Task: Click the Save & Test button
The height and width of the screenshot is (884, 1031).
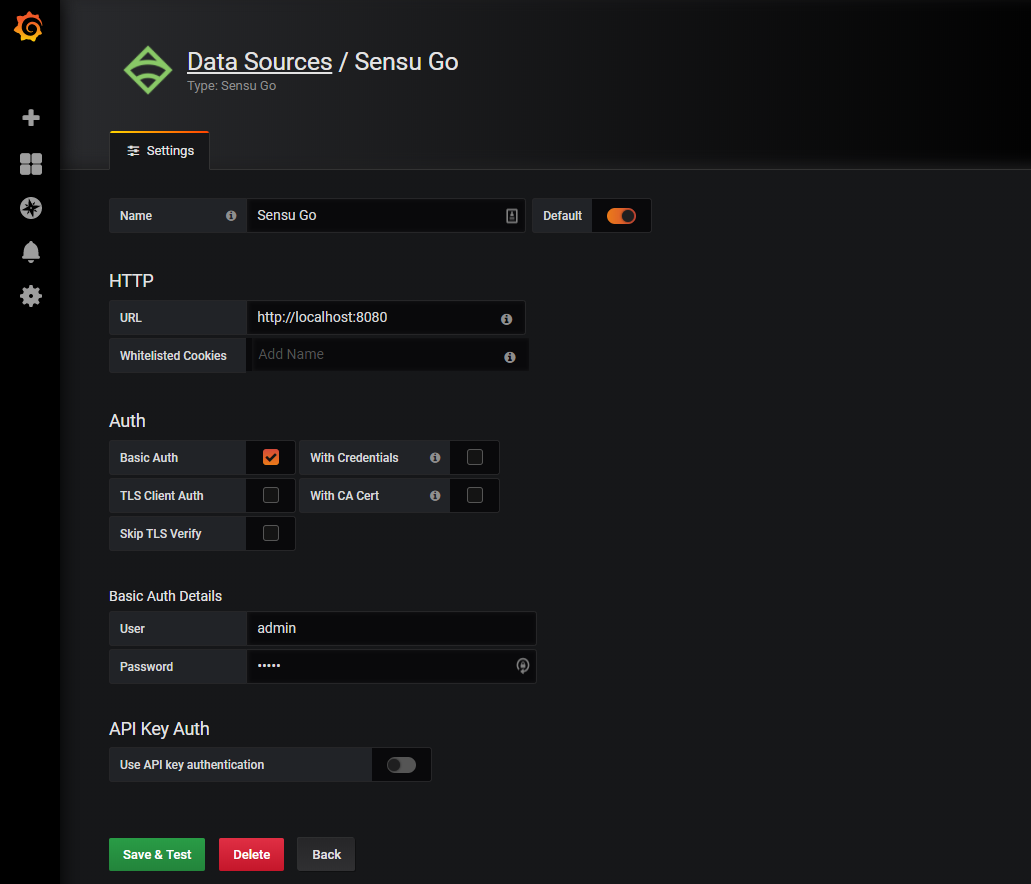Action: (x=157, y=854)
